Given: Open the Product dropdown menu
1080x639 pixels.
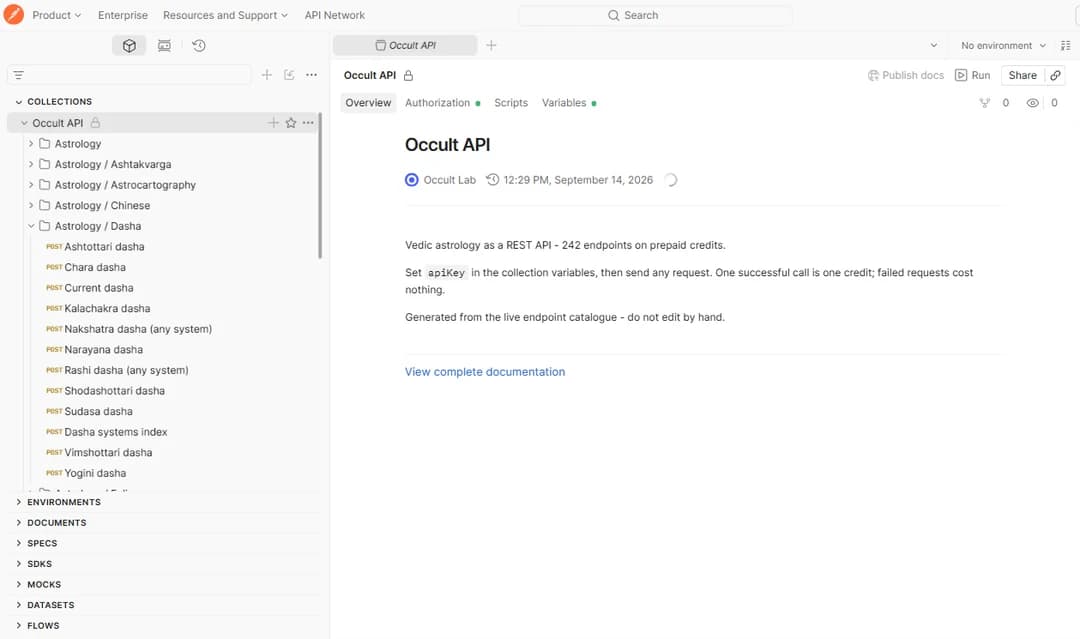Looking at the screenshot, I should (56, 14).
